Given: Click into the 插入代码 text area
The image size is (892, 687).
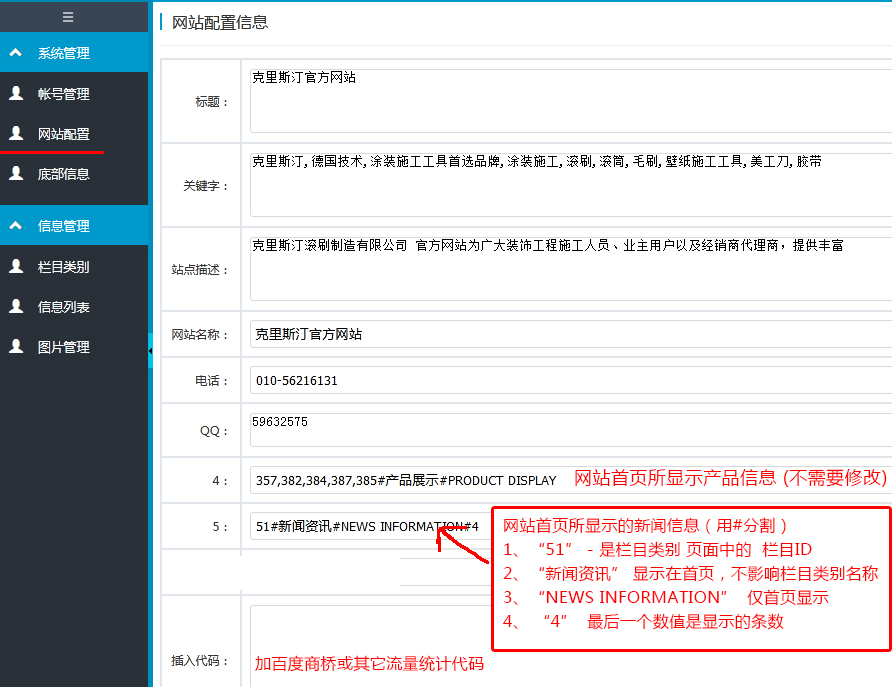Looking at the screenshot, I should 571,646.
